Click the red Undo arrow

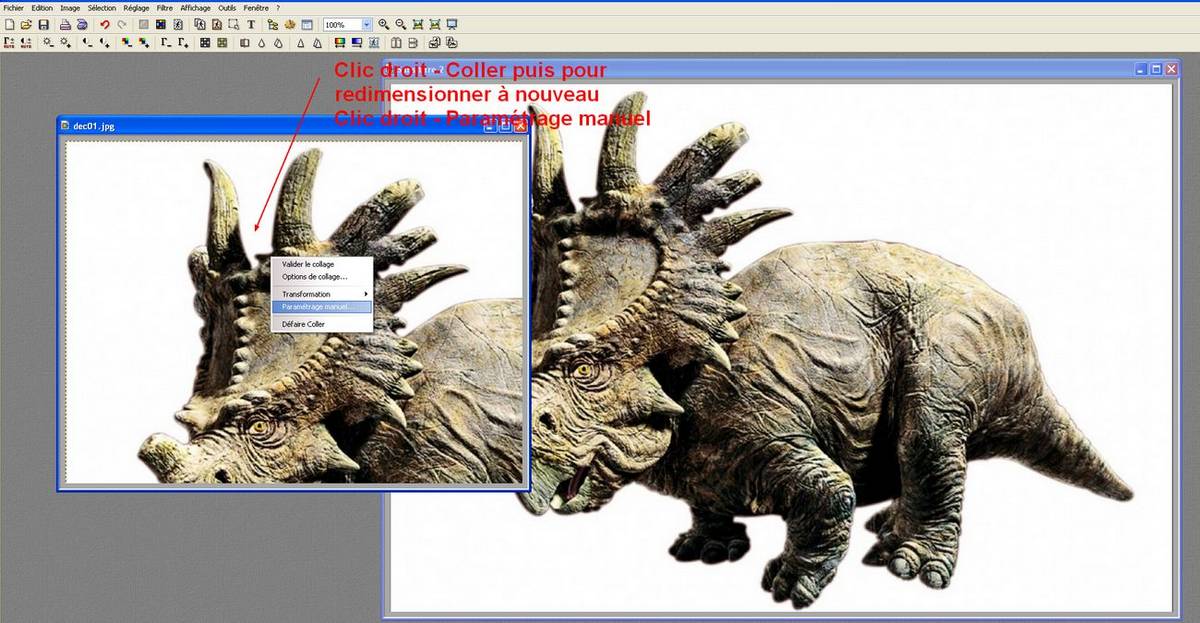click(x=104, y=24)
